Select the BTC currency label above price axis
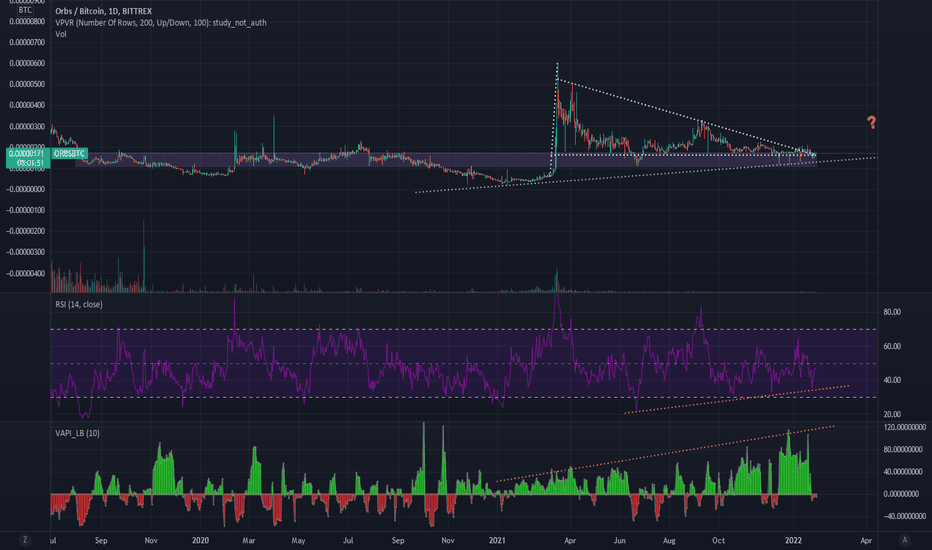 click(x=25, y=10)
